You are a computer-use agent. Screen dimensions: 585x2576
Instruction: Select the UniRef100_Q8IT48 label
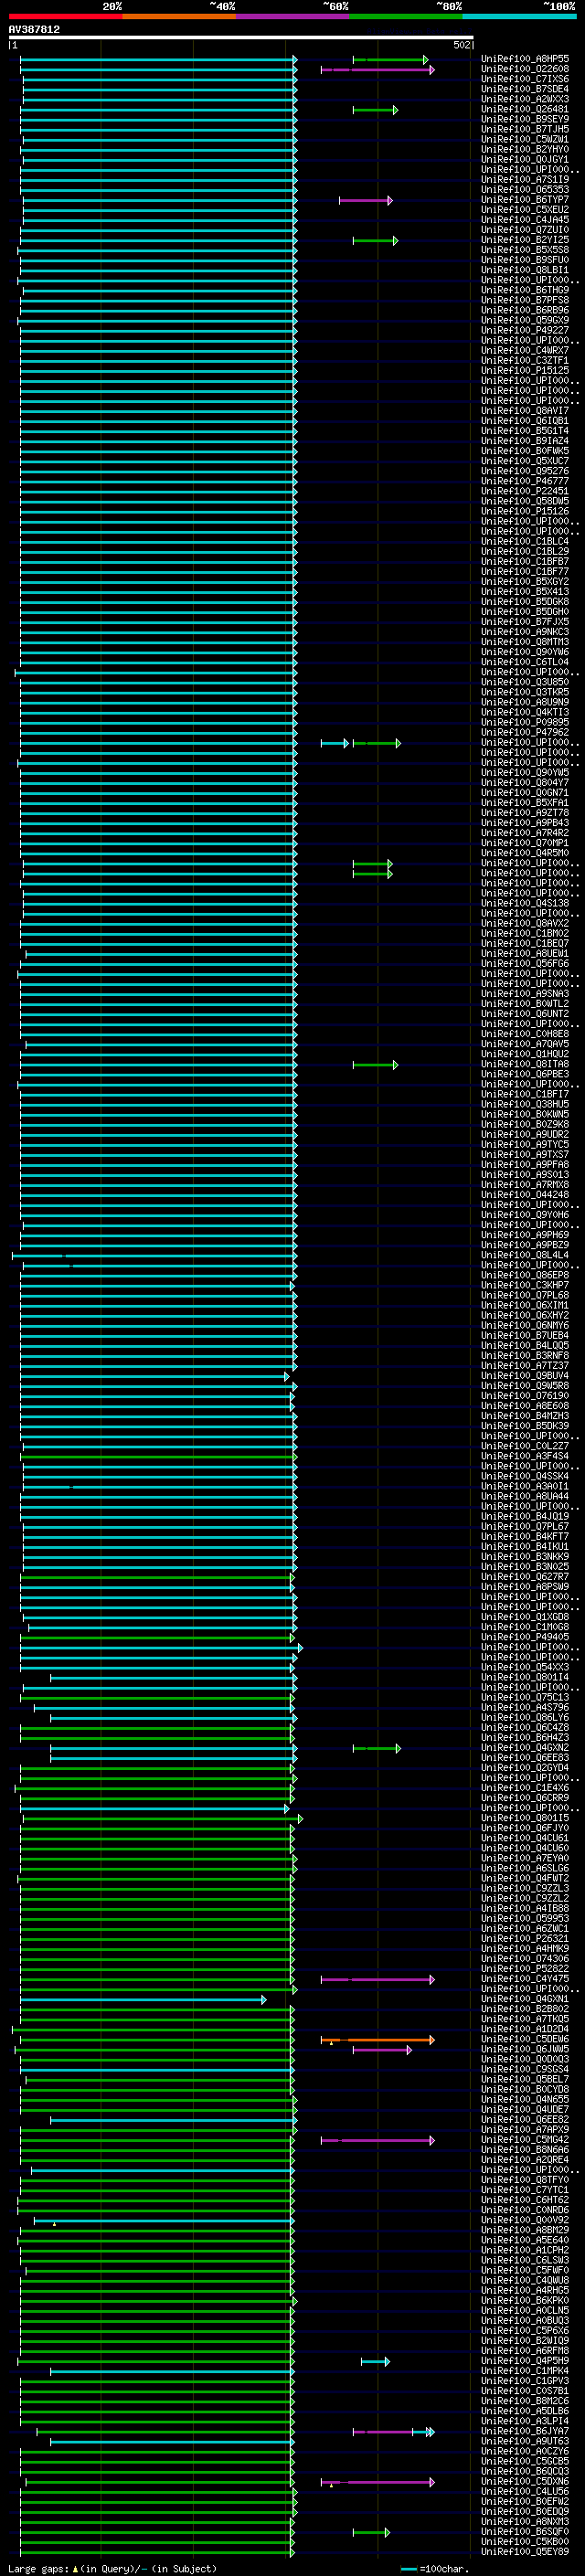click(x=524, y=1064)
